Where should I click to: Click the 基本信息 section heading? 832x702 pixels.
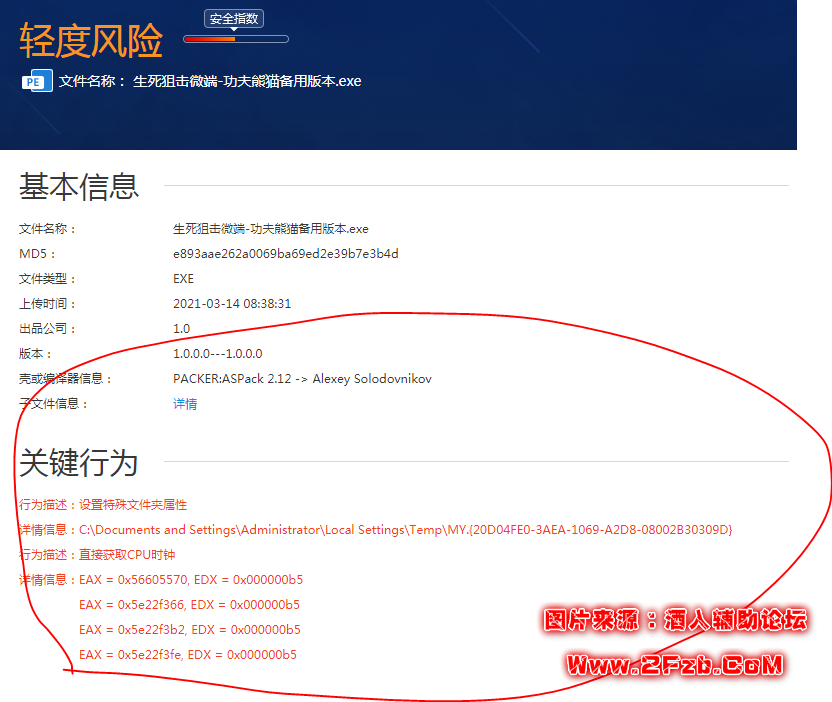(x=79, y=186)
